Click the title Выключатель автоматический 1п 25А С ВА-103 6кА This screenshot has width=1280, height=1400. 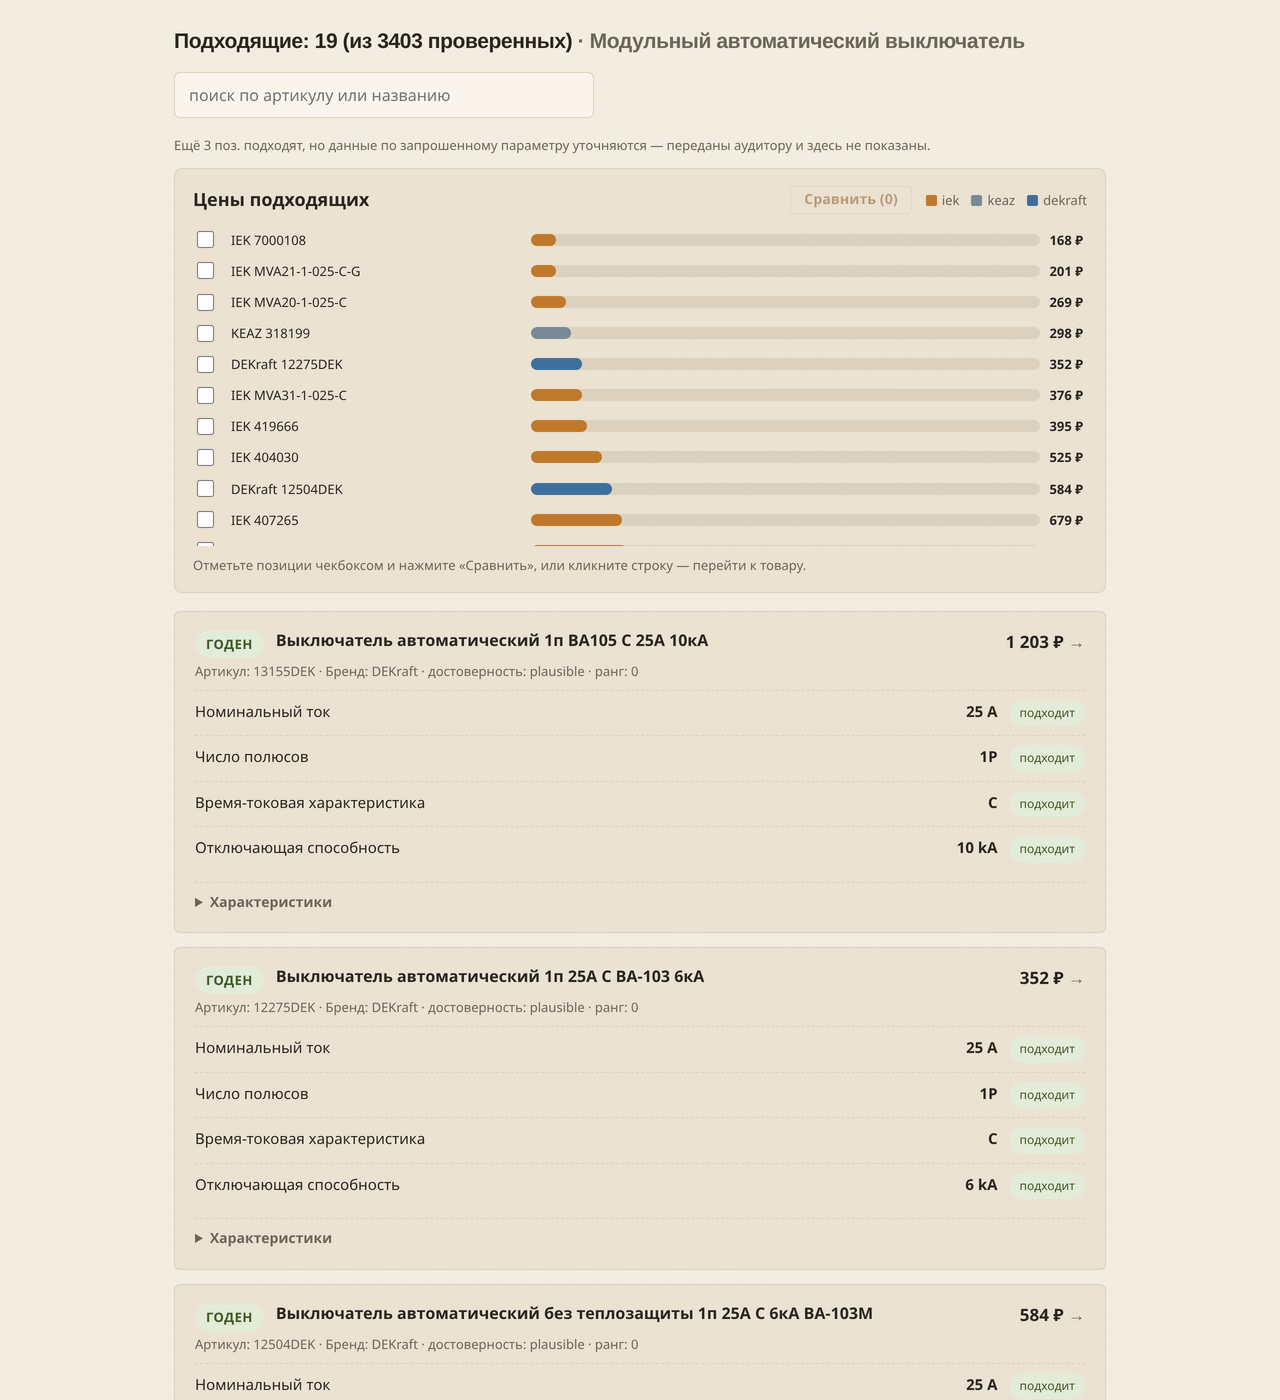(x=490, y=976)
